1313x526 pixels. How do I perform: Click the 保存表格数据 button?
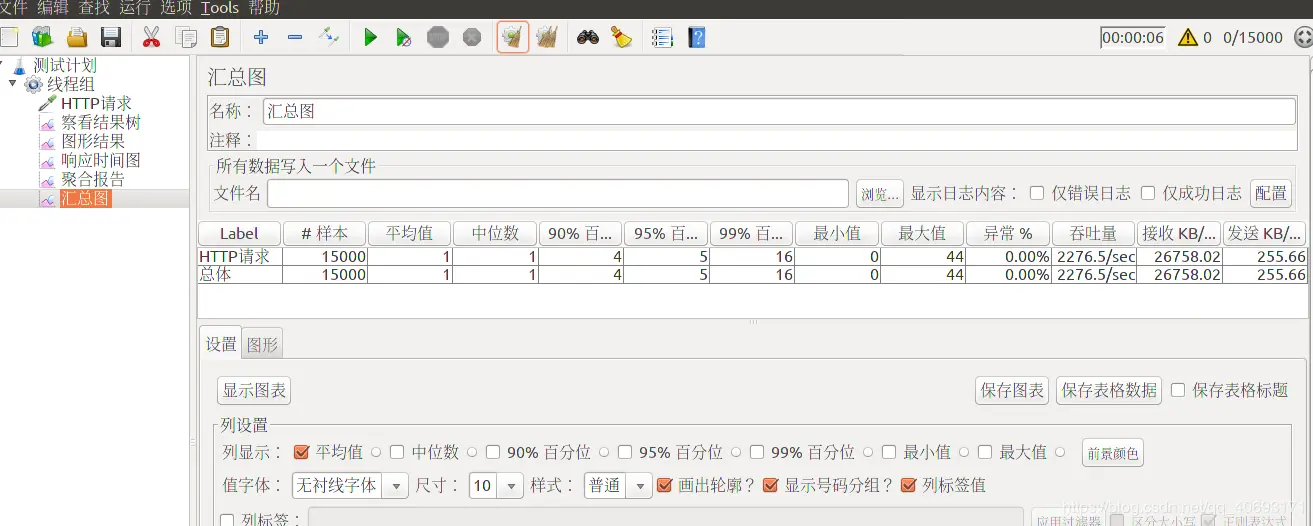[x=1109, y=391]
